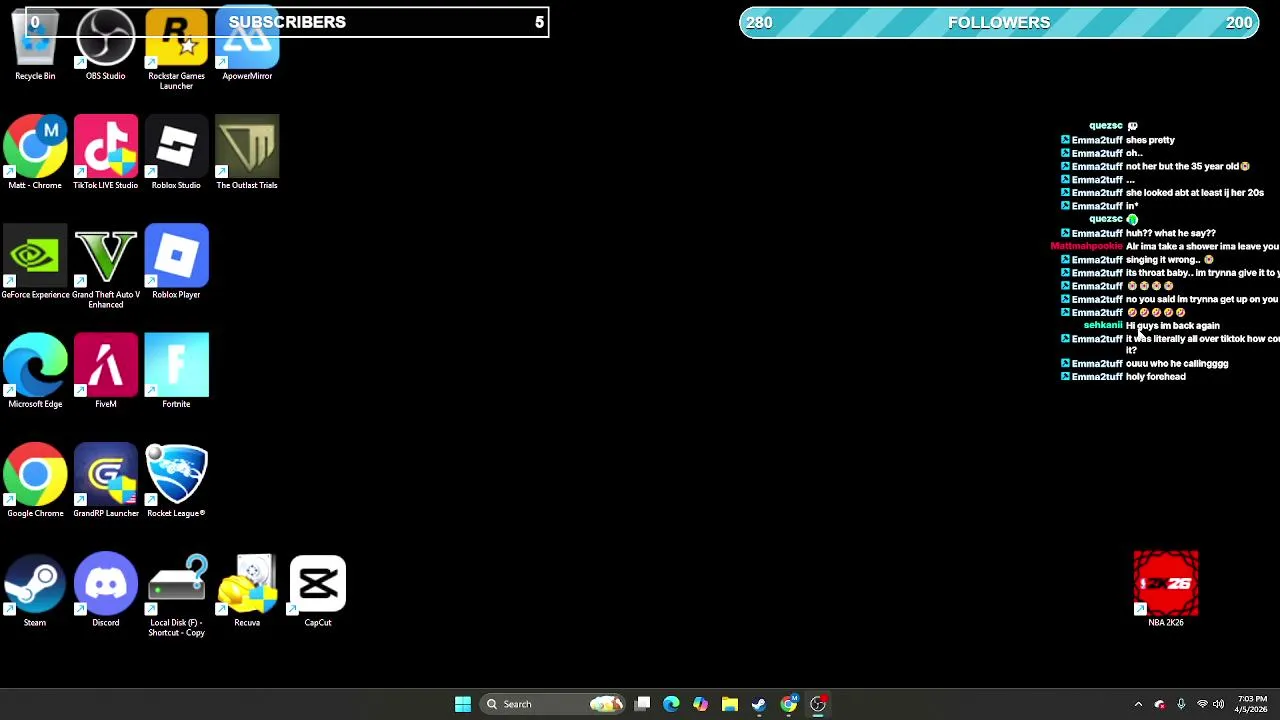Click chat message 'huh?? what he say??'
Image resolution: width=1280 pixels, height=720 pixels.
point(1171,233)
